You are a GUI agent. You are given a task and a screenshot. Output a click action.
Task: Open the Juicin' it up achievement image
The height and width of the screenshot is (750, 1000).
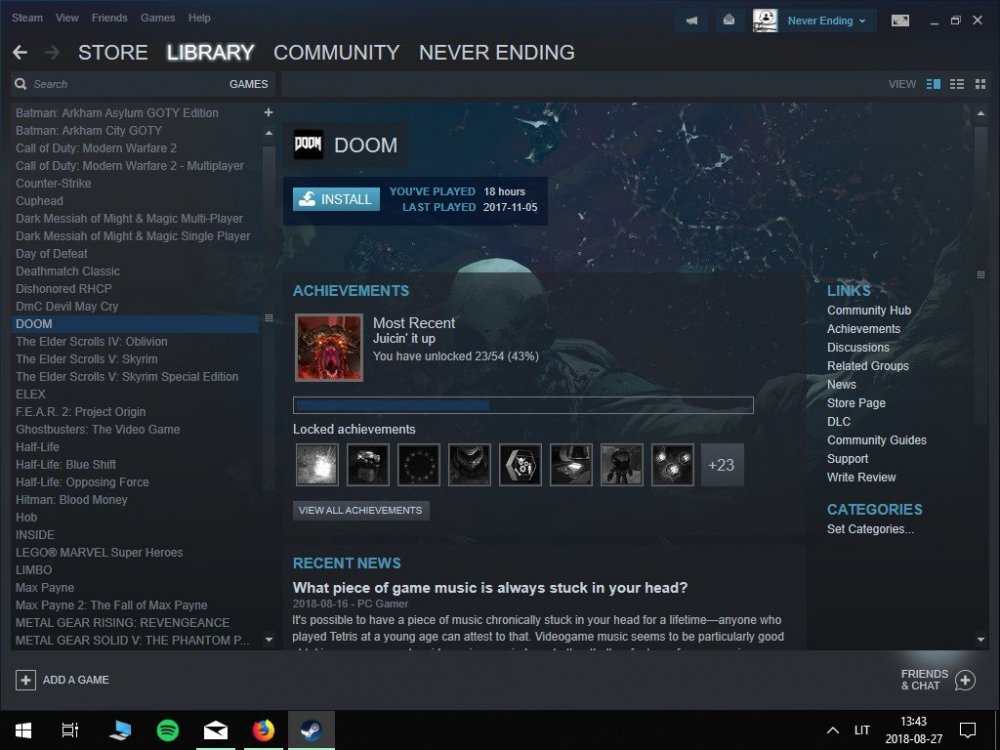(x=329, y=348)
